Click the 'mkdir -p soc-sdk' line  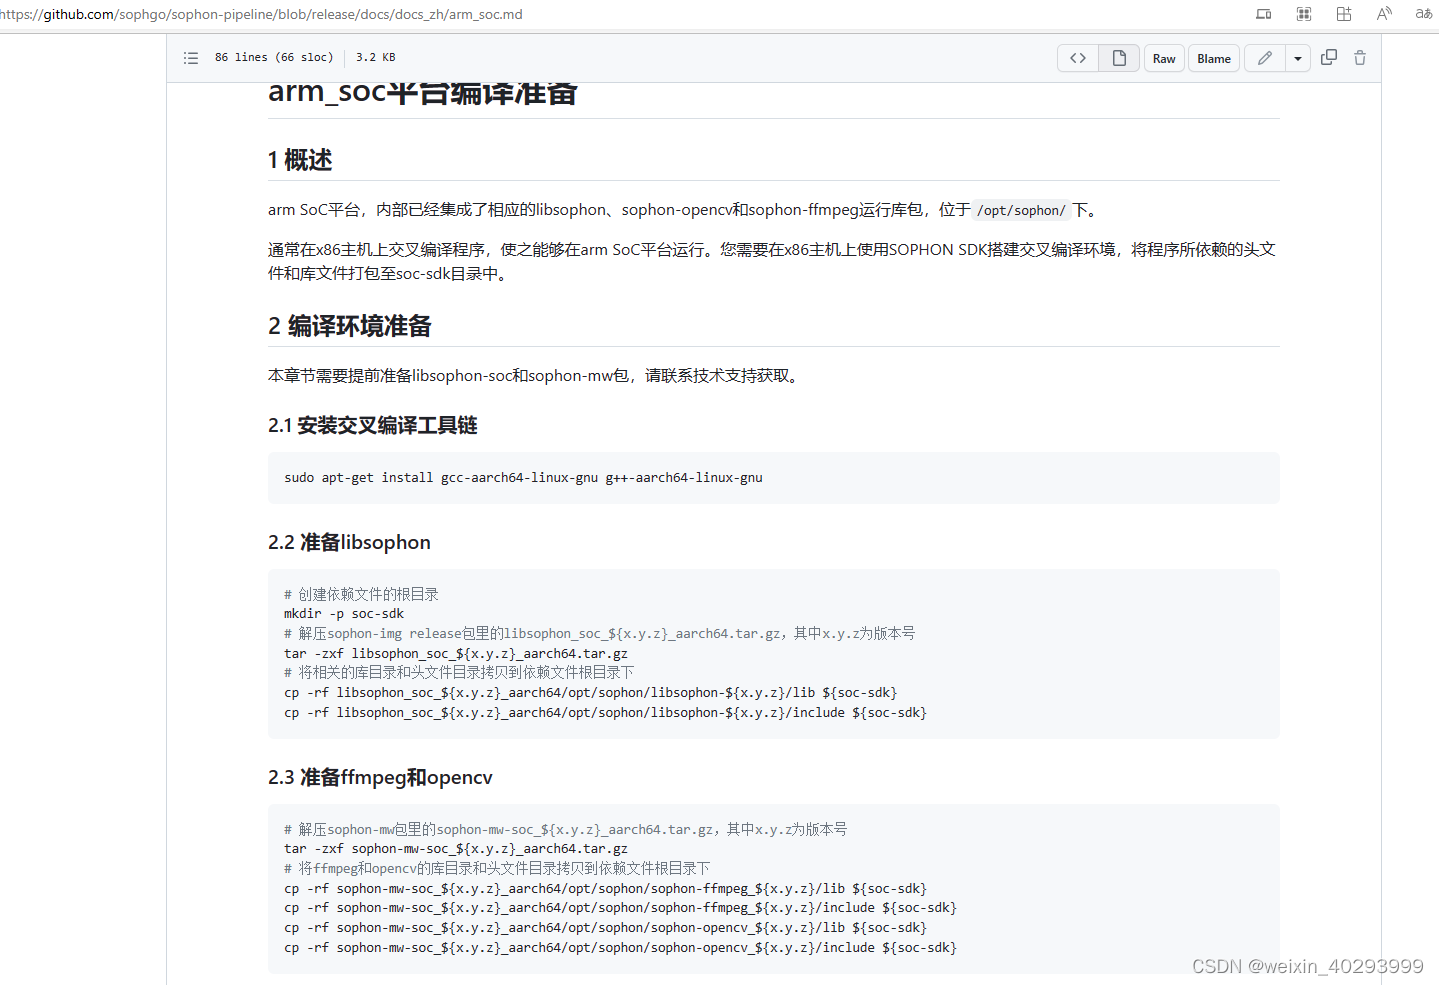click(x=344, y=614)
